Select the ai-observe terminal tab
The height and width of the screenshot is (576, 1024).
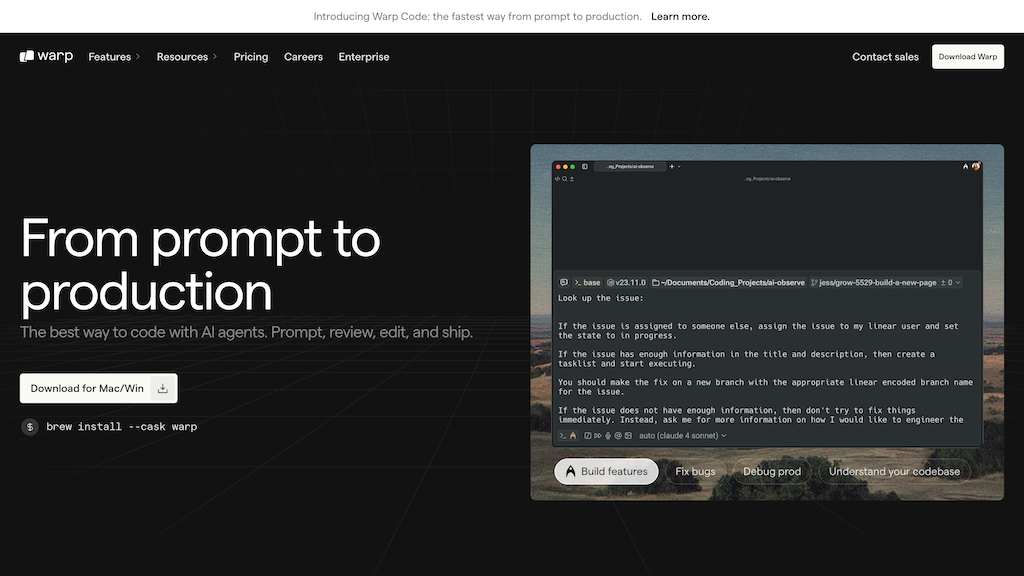pyautogui.click(x=630, y=167)
